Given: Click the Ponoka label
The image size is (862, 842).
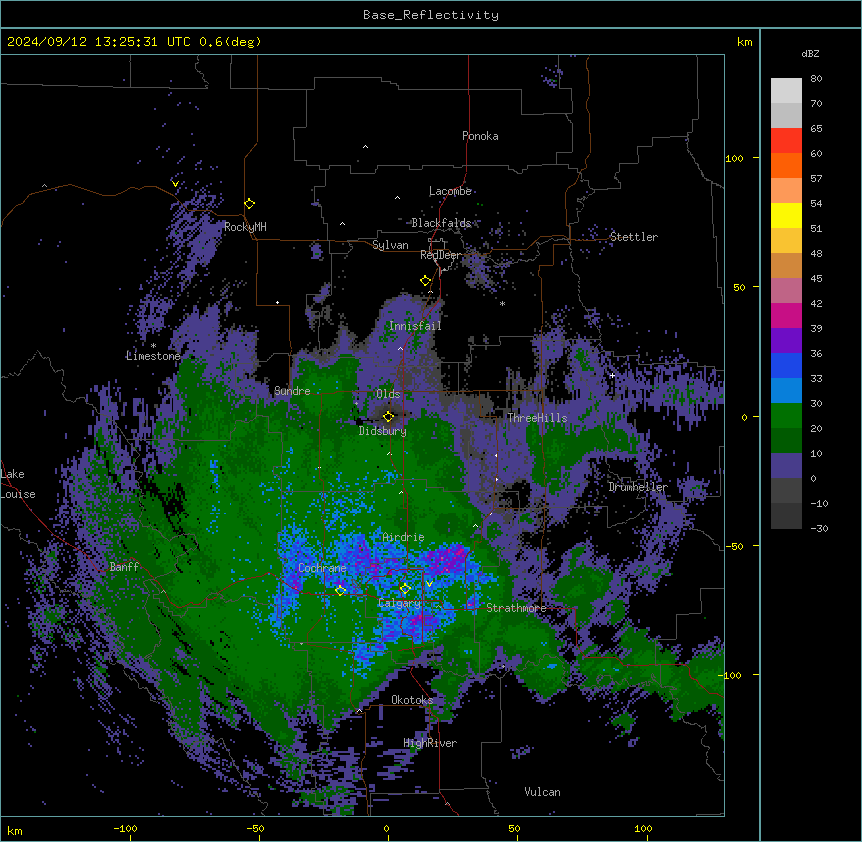Looking at the screenshot, I should (x=480, y=136).
